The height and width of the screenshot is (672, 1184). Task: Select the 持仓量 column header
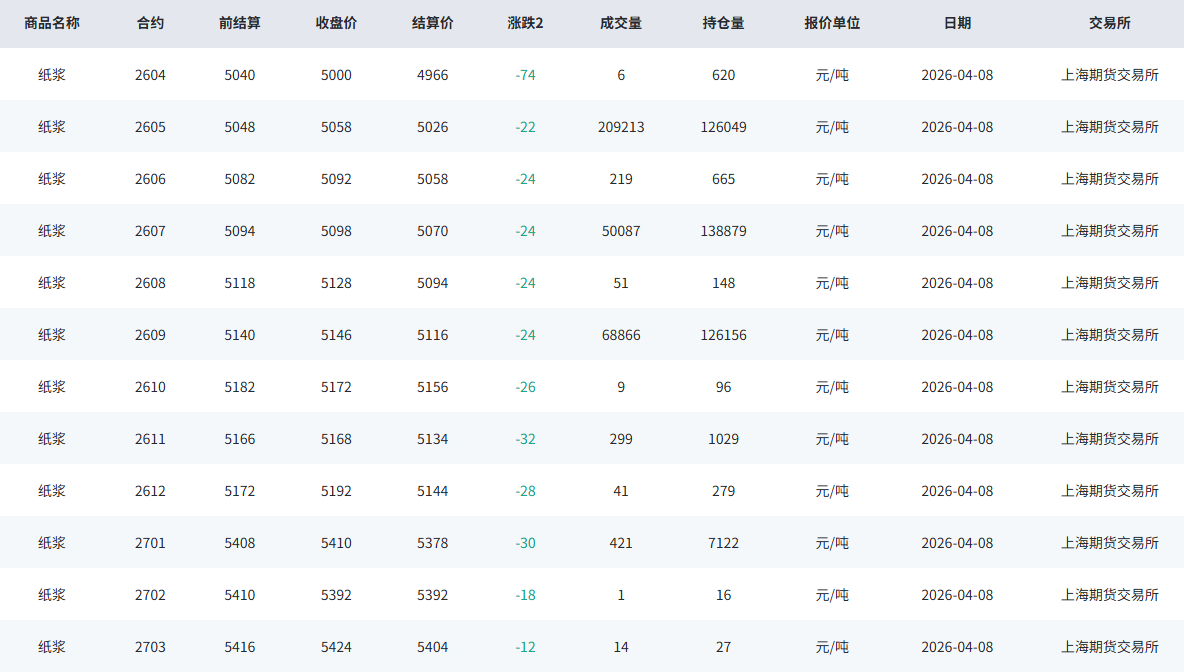click(723, 23)
